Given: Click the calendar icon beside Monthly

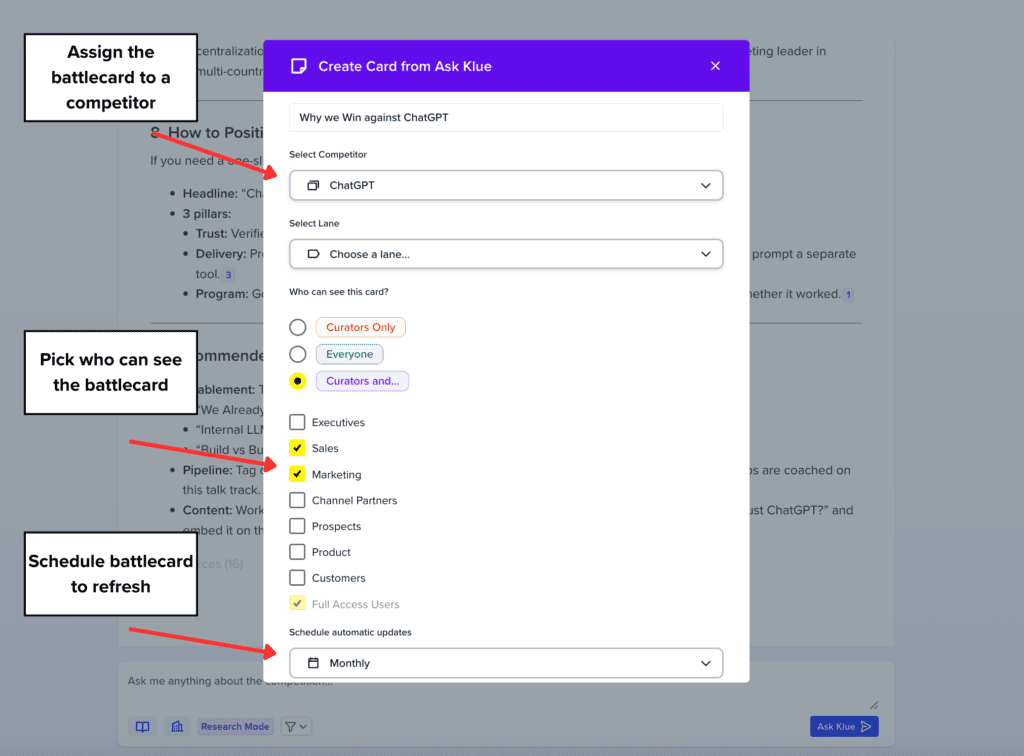Looking at the screenshot, I should [x=313, y=663].
